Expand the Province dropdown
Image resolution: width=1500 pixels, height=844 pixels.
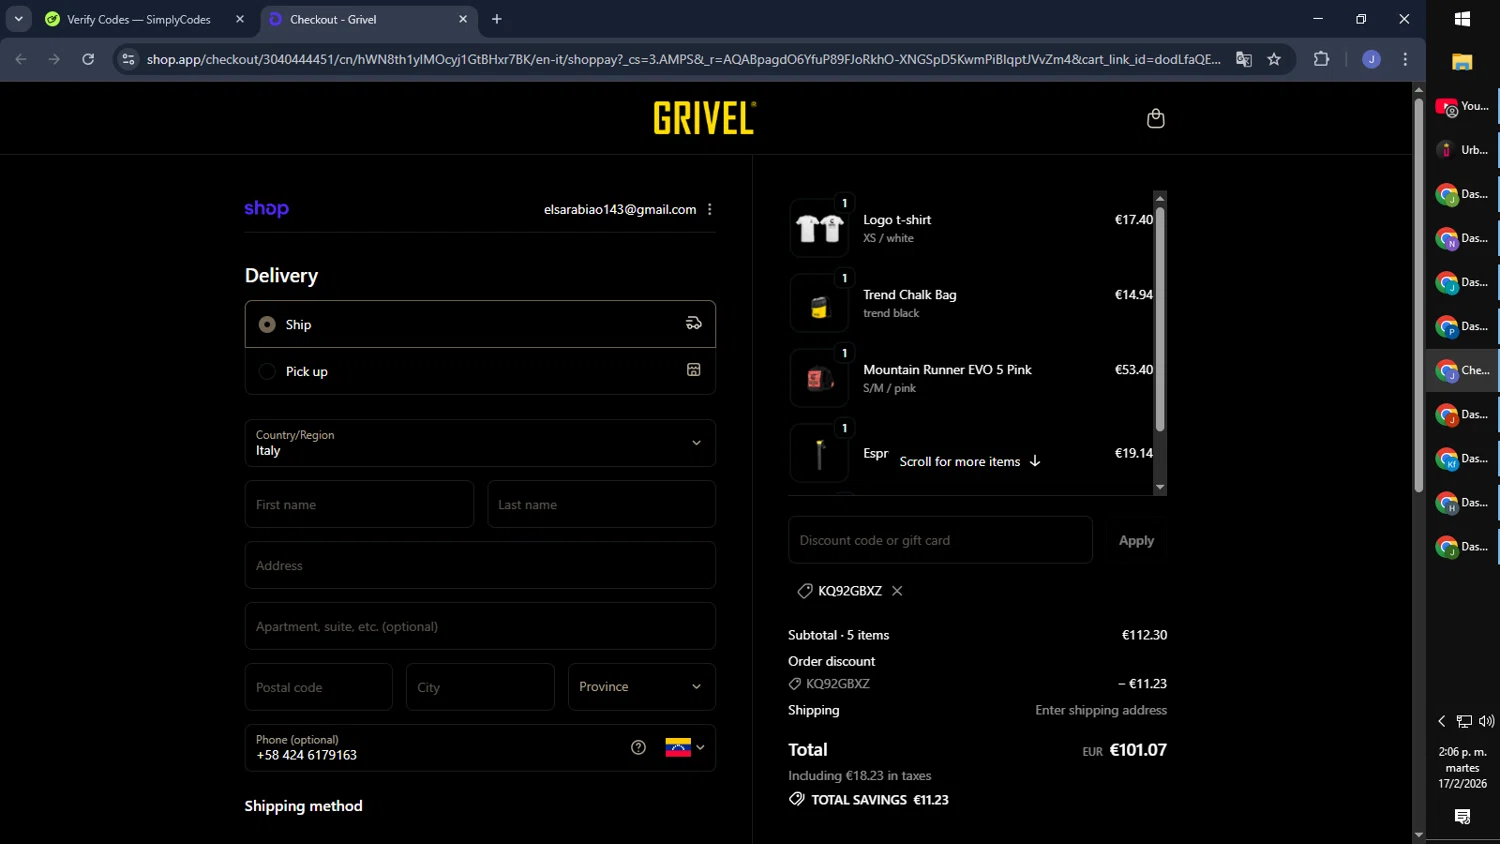tap(641, 687)
